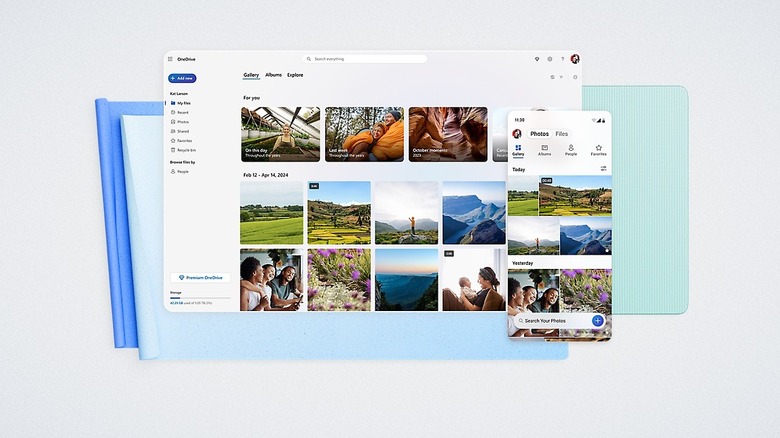This screenshot has width=780, height=438.
Task: Tap the People icon in mobile app
Action: [571, 150]
